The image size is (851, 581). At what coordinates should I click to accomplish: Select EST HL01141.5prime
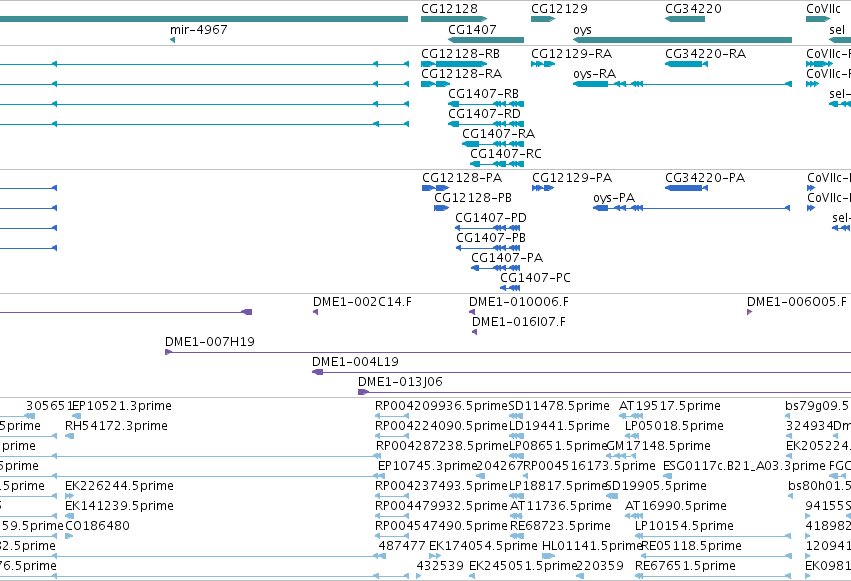coord(592,546)
